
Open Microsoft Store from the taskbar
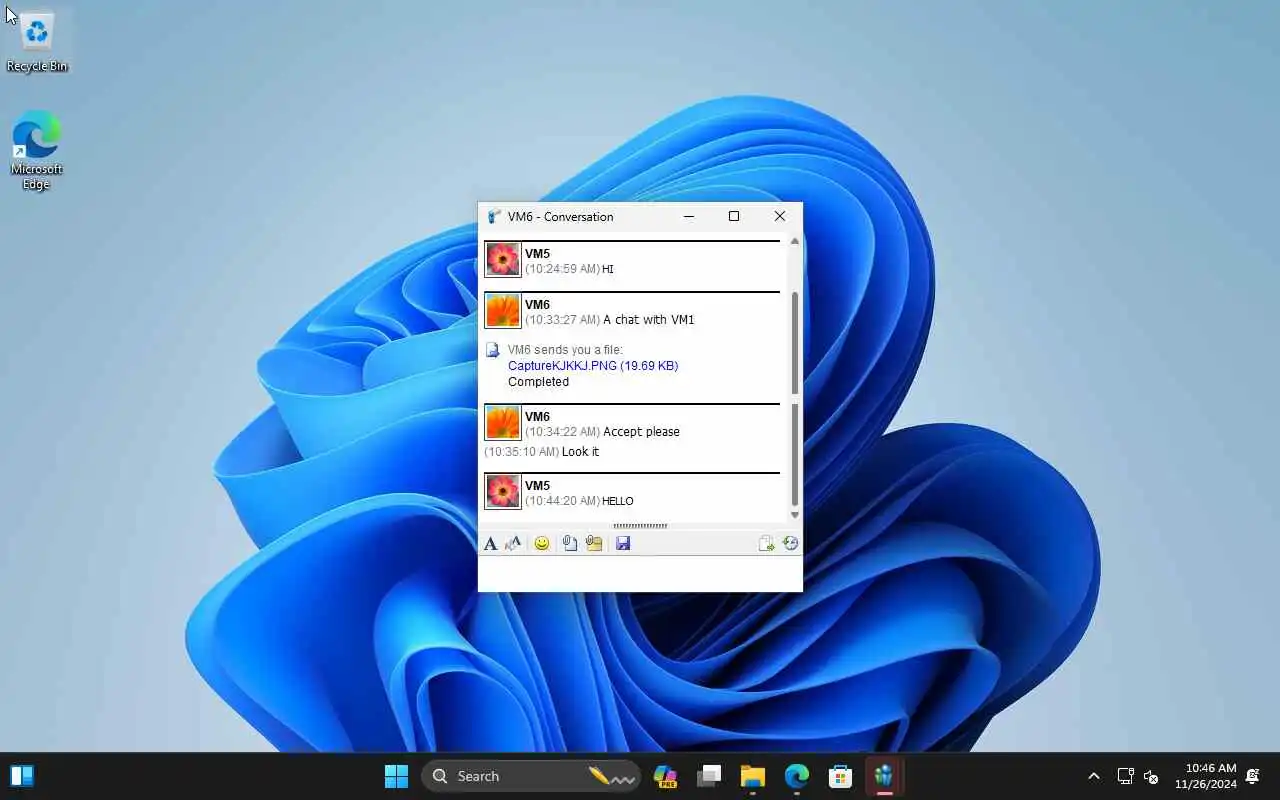841,776
